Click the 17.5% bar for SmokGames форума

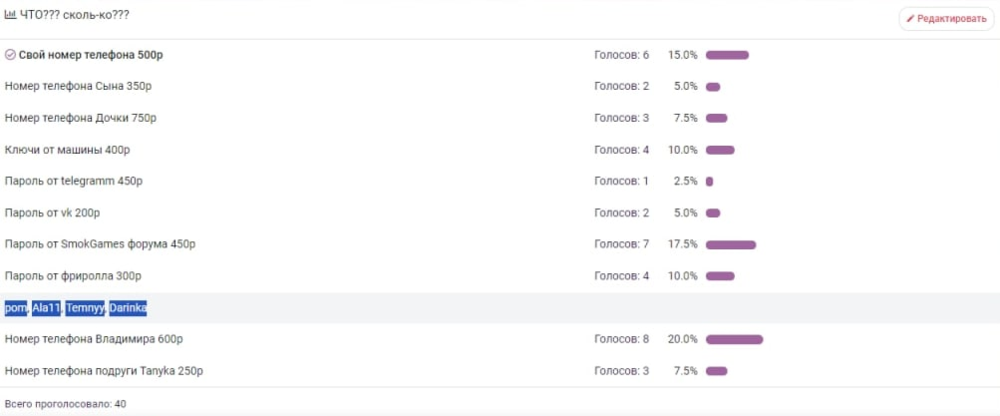[731, 244]
